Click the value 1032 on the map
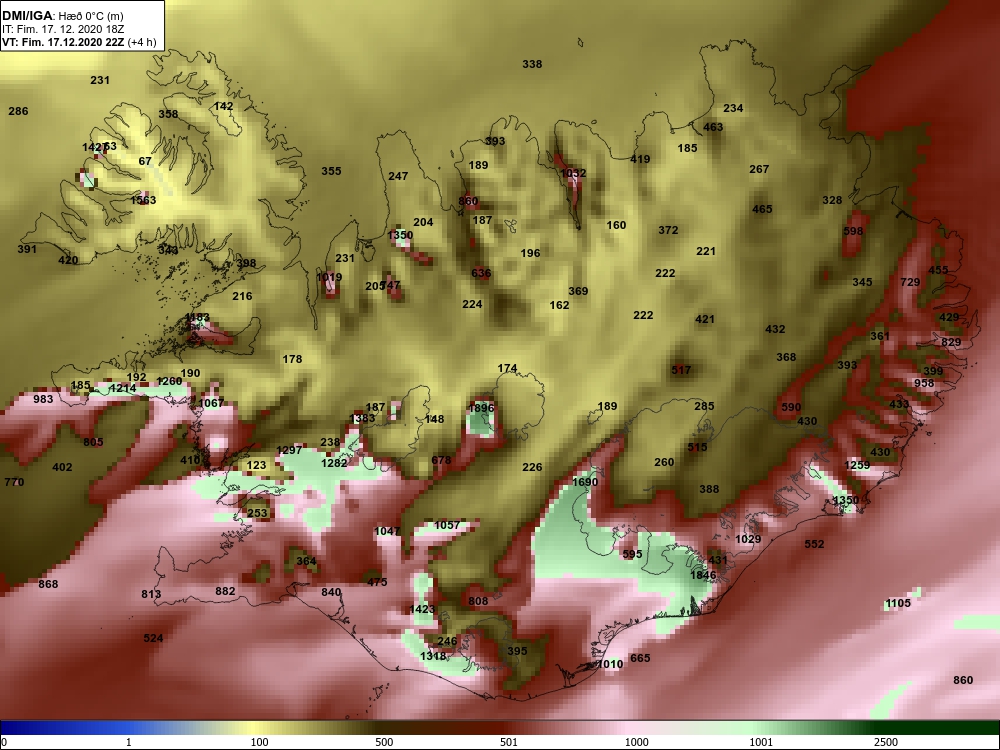Screen dimensions: 1000x750 573,173
